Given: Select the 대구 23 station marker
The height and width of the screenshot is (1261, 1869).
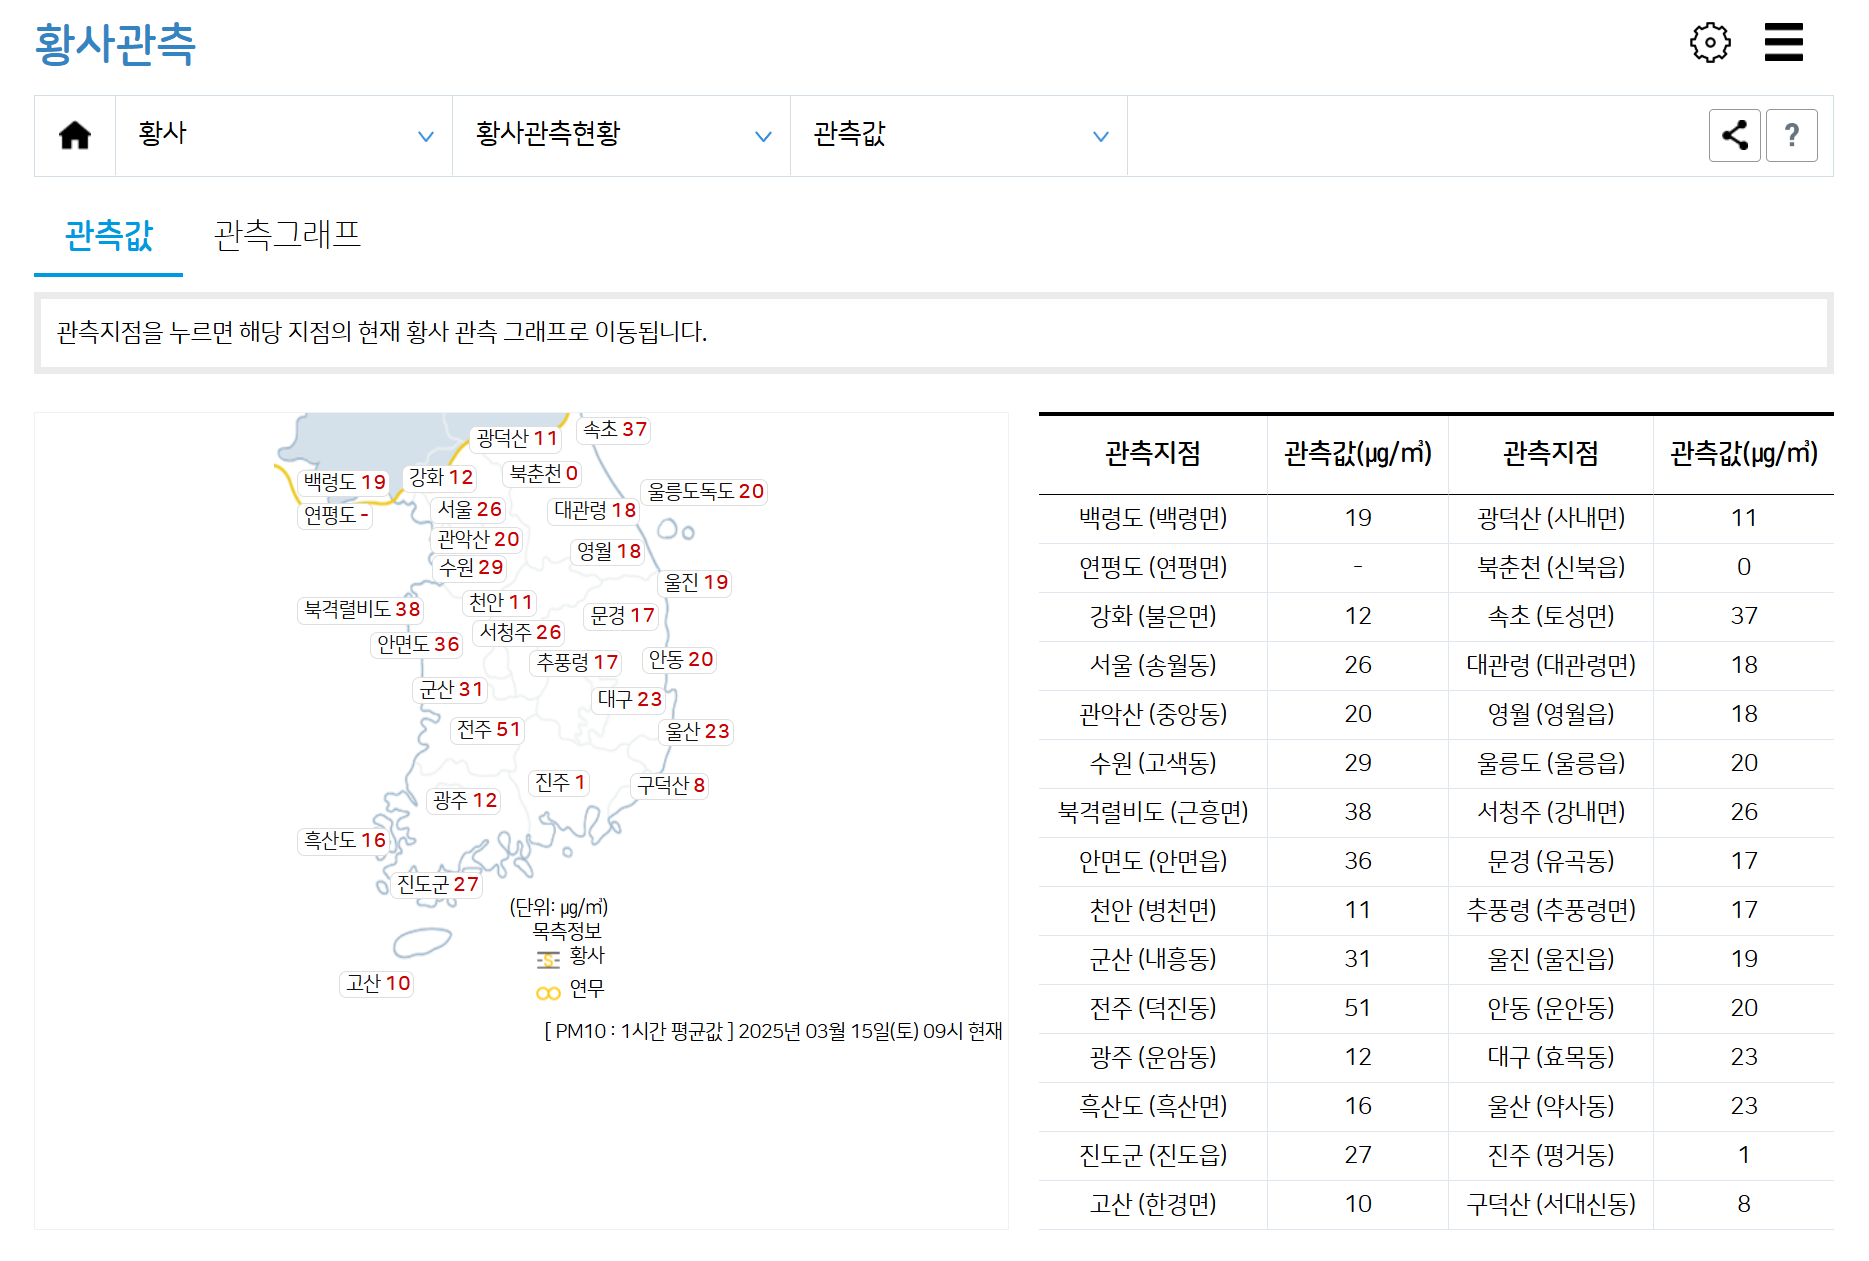Looking at the screenshot, I should (x=628, y=699).
